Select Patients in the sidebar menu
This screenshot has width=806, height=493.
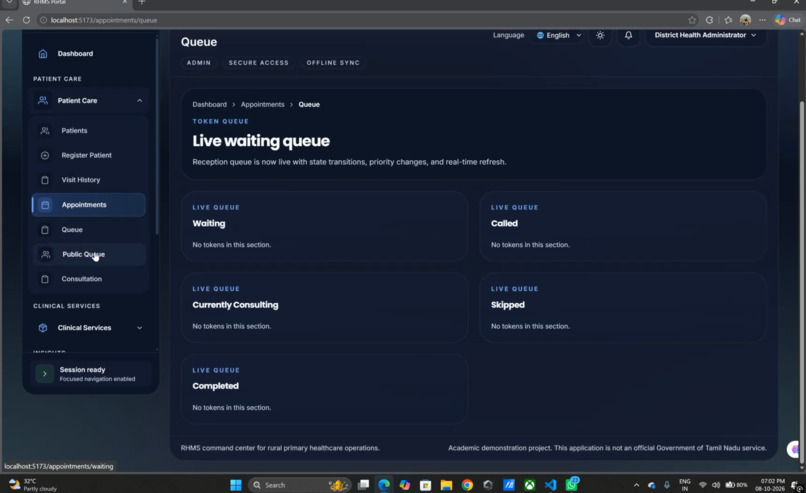click(x=88, y=131)
